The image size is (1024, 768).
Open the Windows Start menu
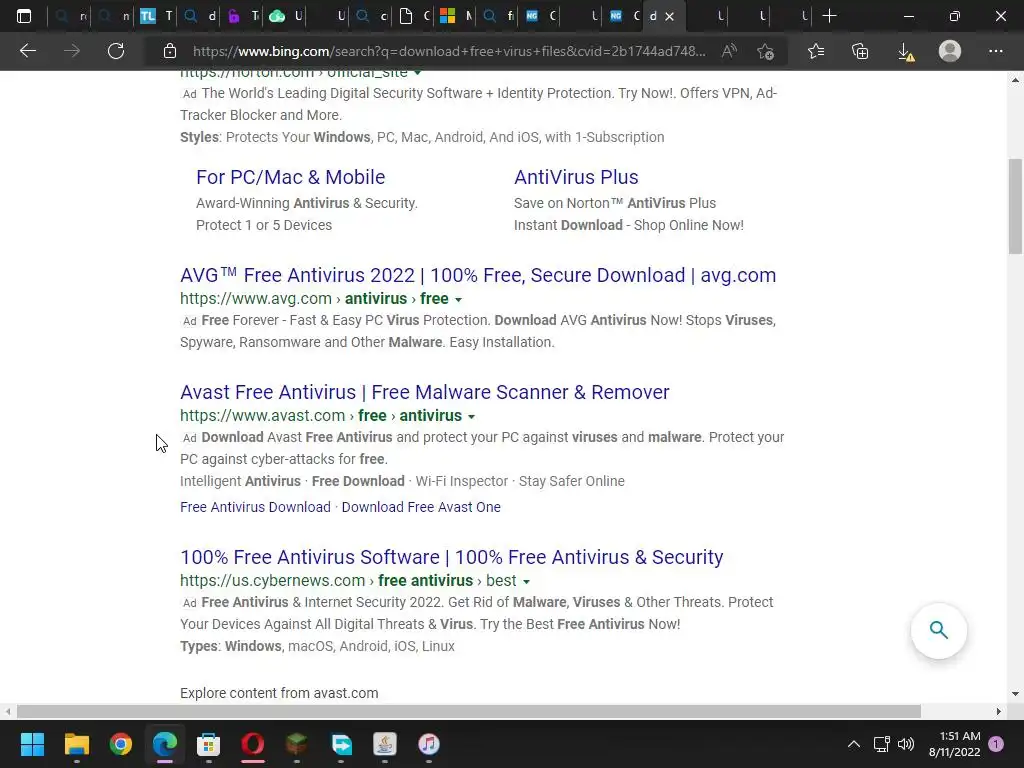32,744
